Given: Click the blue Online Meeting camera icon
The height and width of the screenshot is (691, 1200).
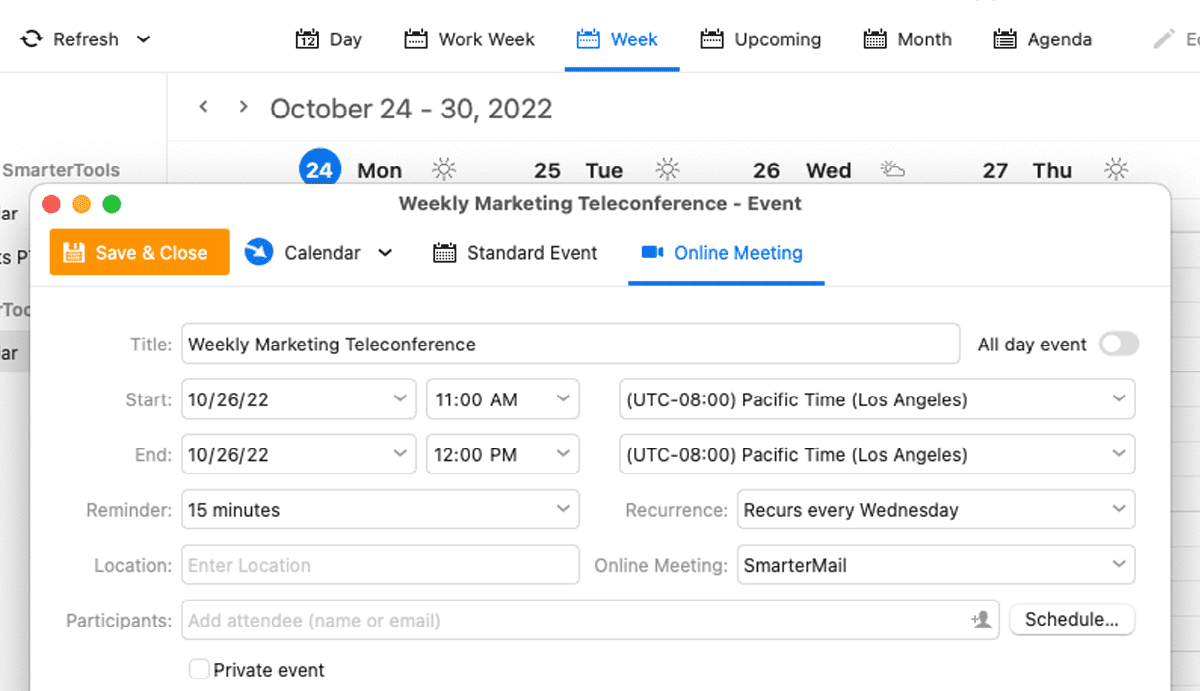Looking at the screenshot, I should 652,253.
